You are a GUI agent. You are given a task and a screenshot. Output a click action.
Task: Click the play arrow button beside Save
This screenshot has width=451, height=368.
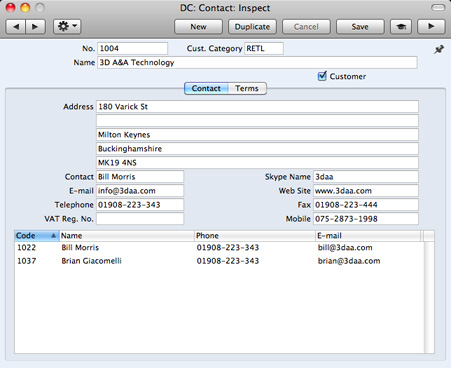tap(431, 27)
